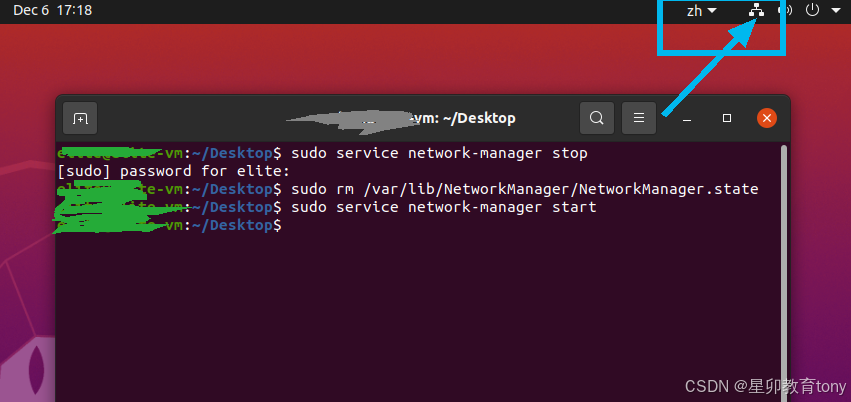Click the arrow beside the zh indicator
The width and height of the screenshot is (851, 402).
(x=712, y=10)
